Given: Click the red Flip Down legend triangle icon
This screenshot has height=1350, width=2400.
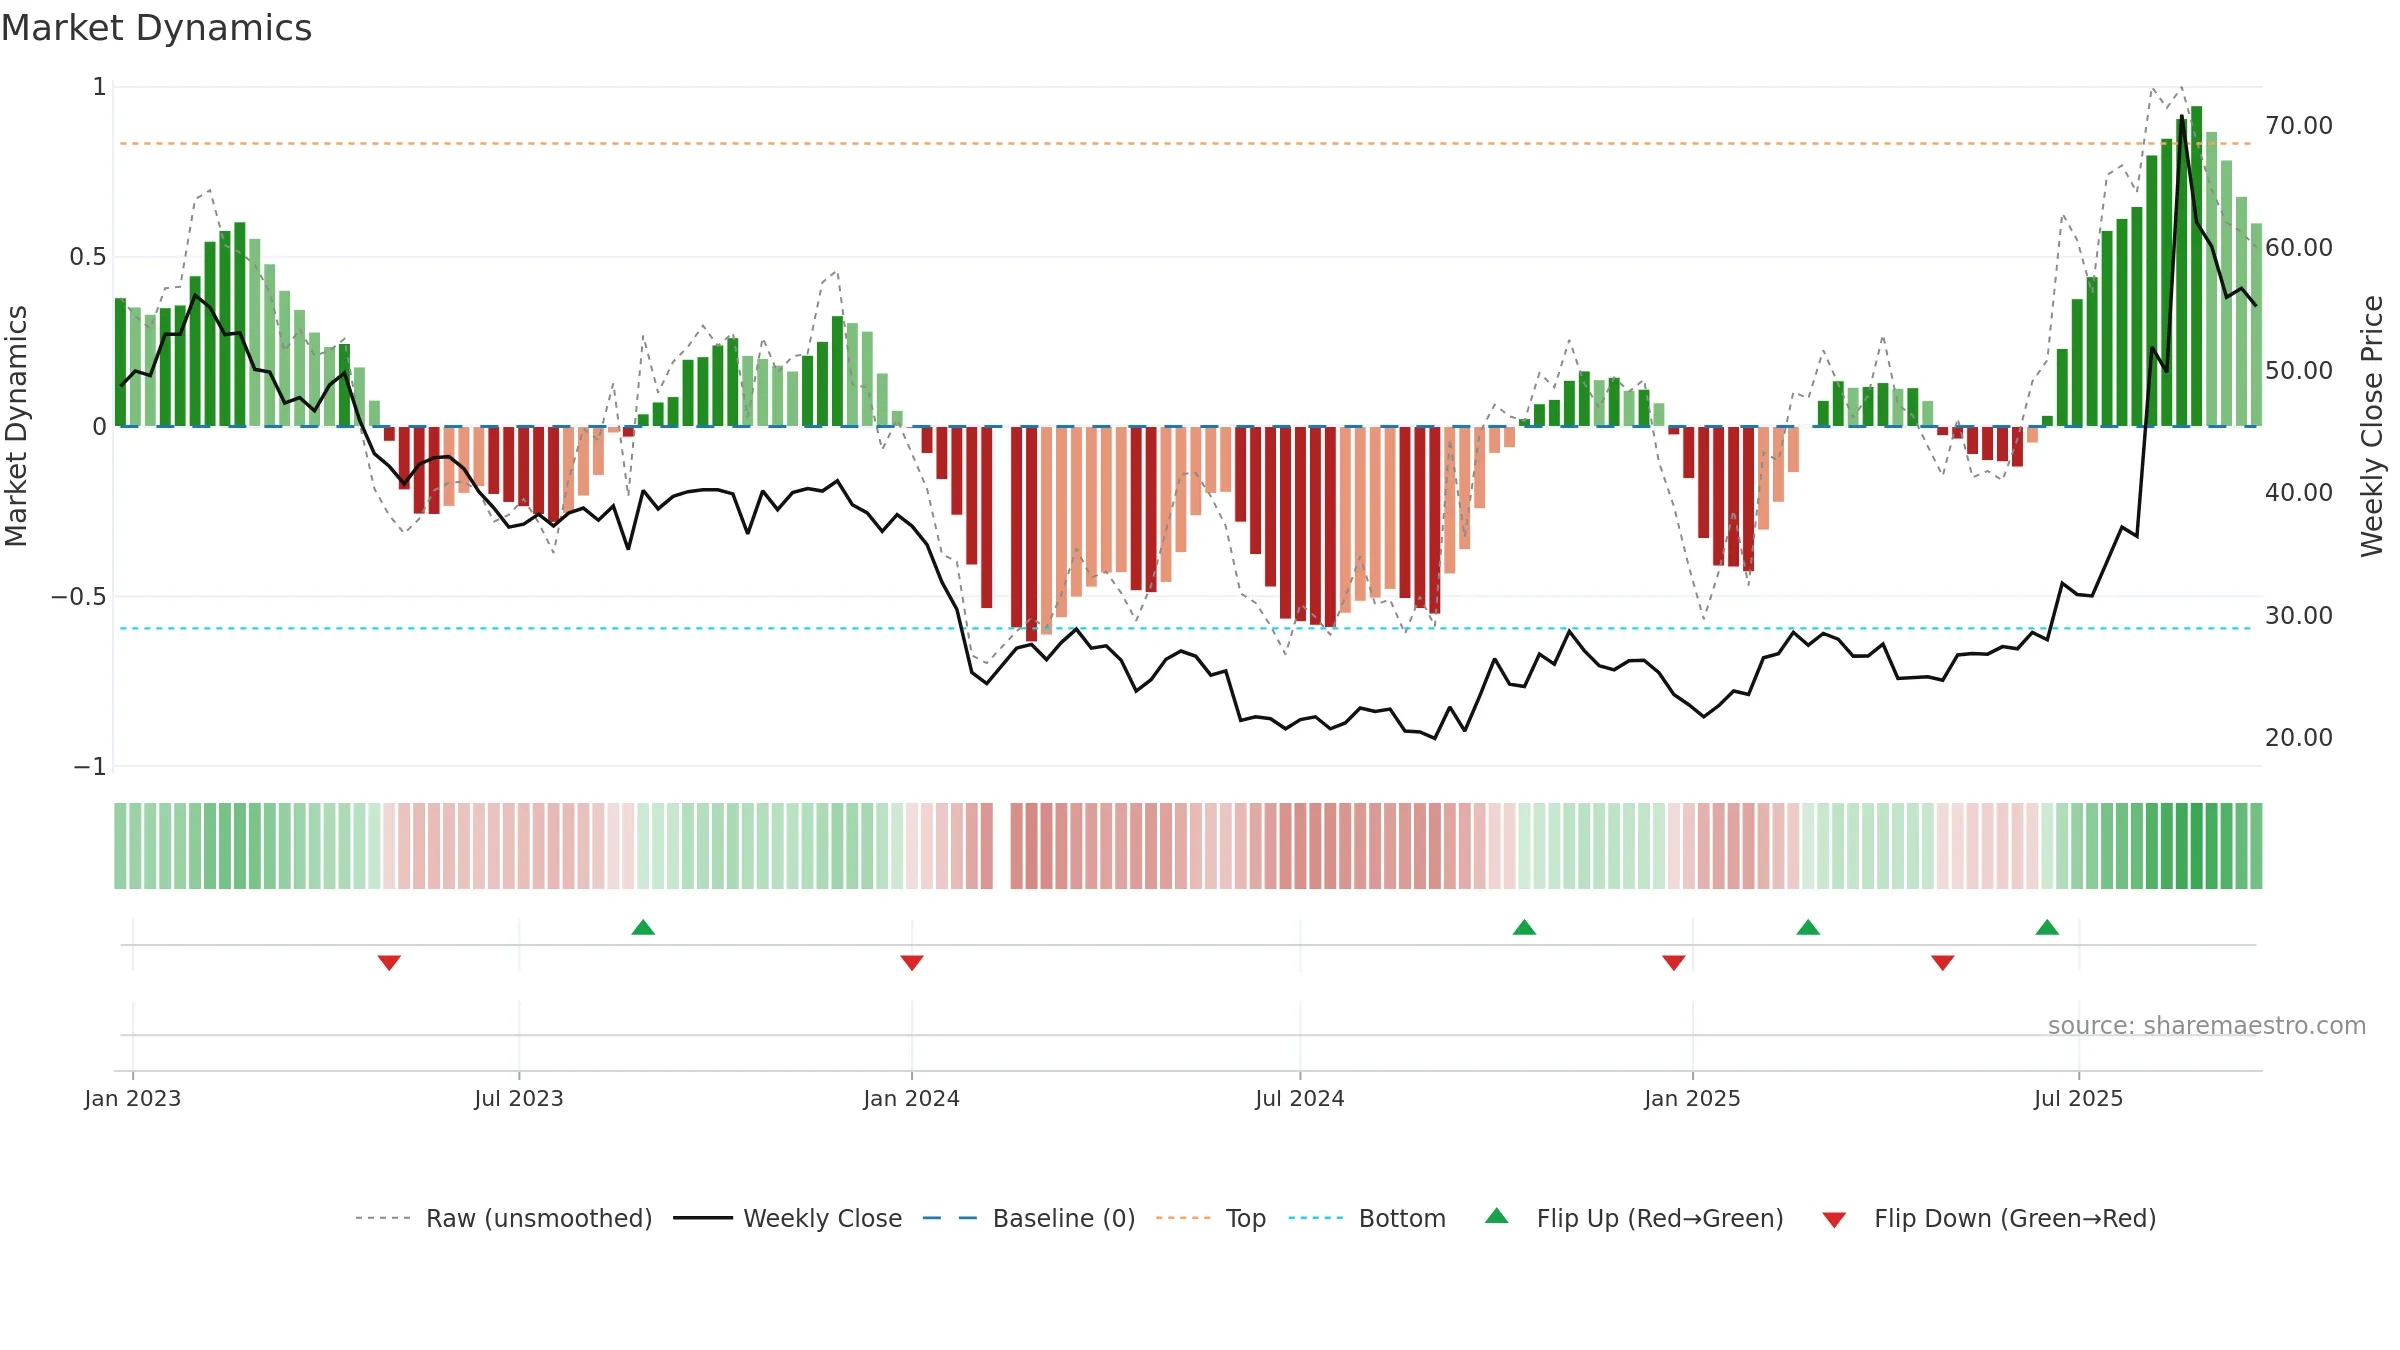Looking at the screenshot, I should point(1834,1220).
